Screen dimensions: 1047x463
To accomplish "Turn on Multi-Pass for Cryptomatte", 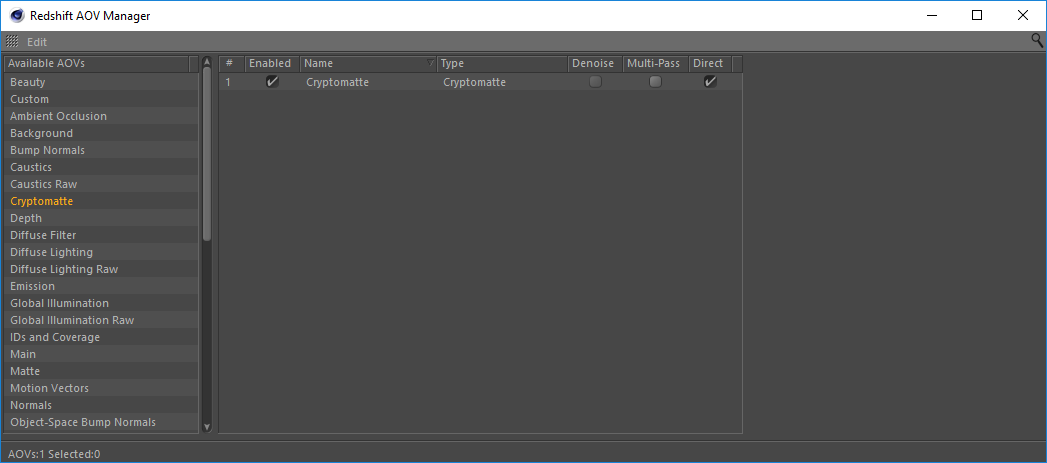I will [x=655, y=82].
